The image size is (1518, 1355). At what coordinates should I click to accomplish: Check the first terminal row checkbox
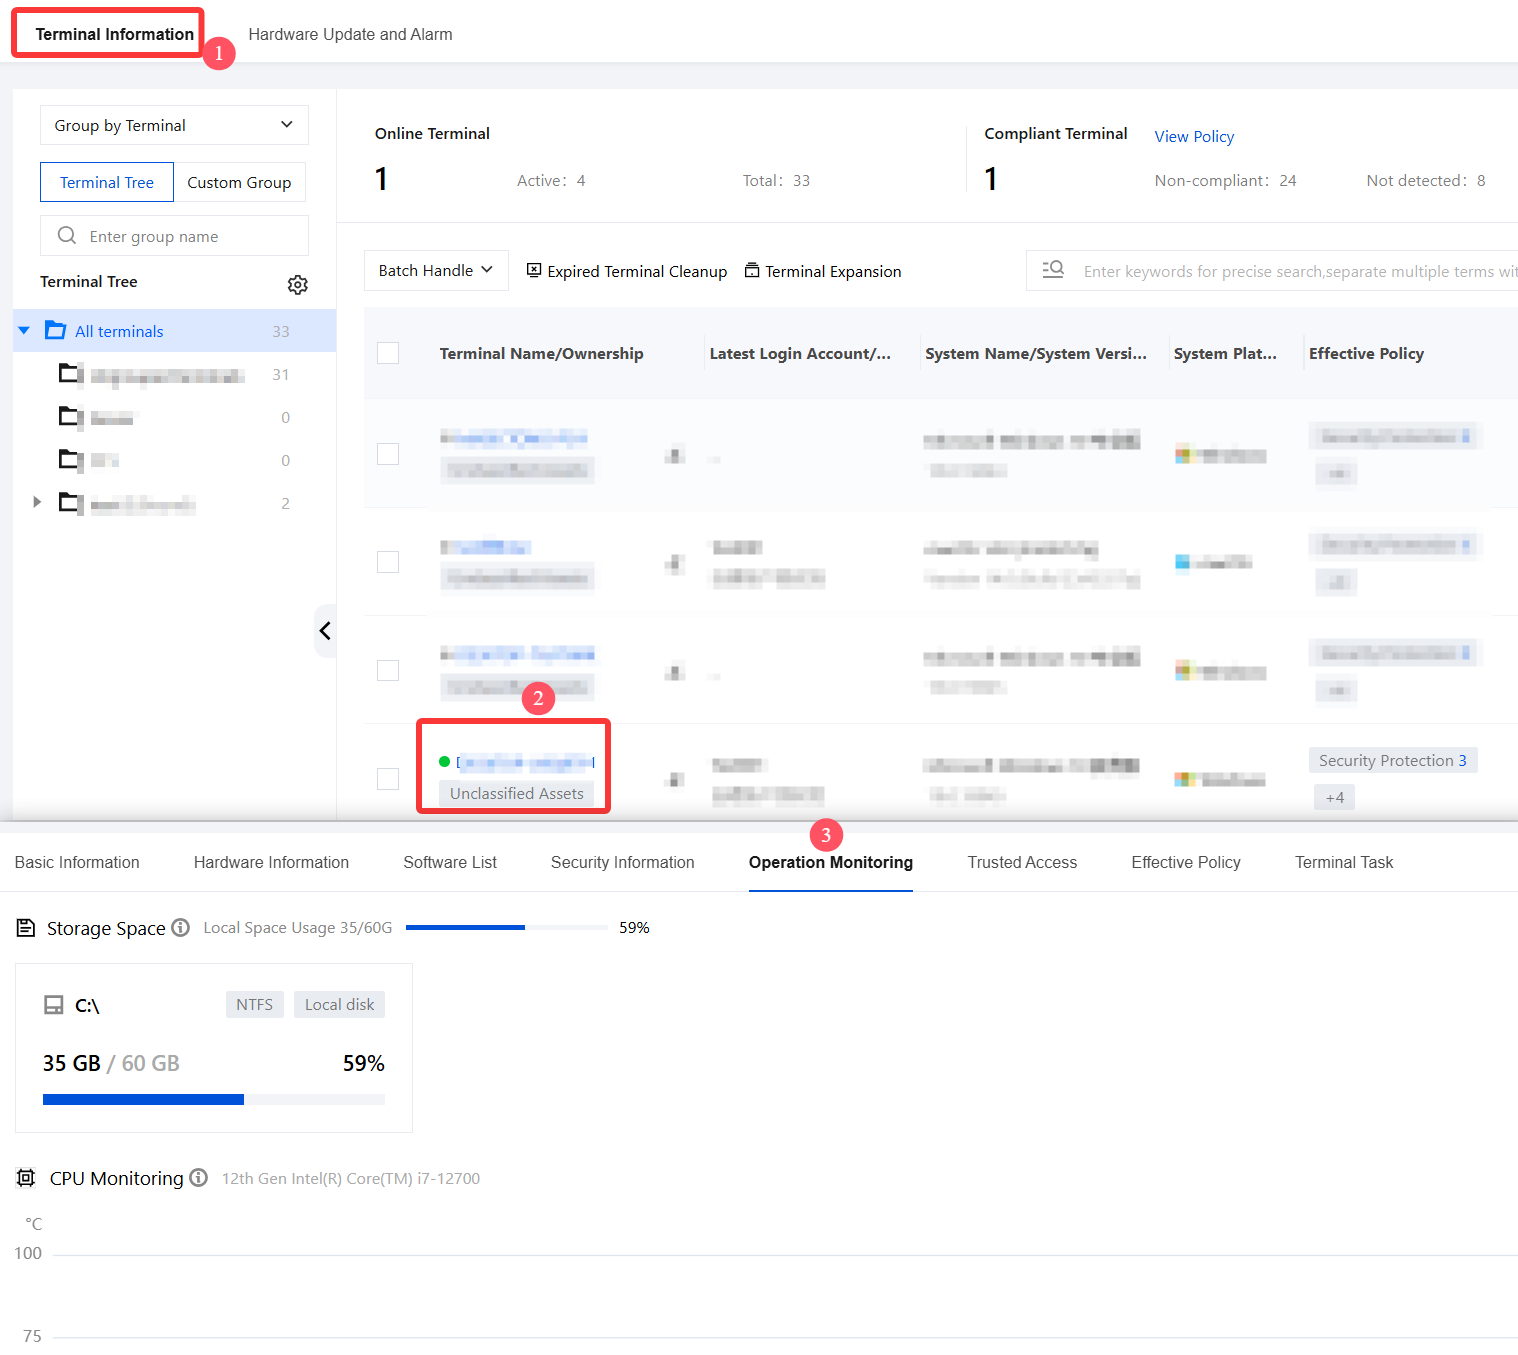[388, 454]
